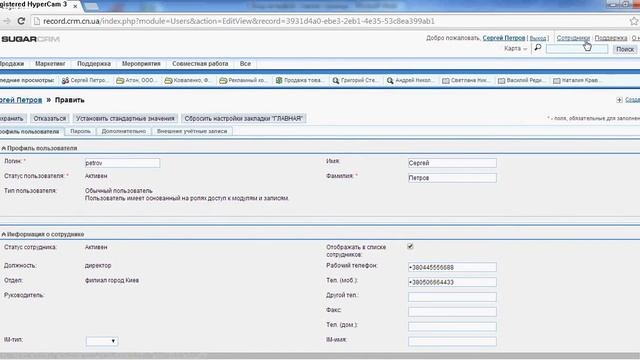
Task: Click the Логин field containing petrov
Action: coord(122,163)
